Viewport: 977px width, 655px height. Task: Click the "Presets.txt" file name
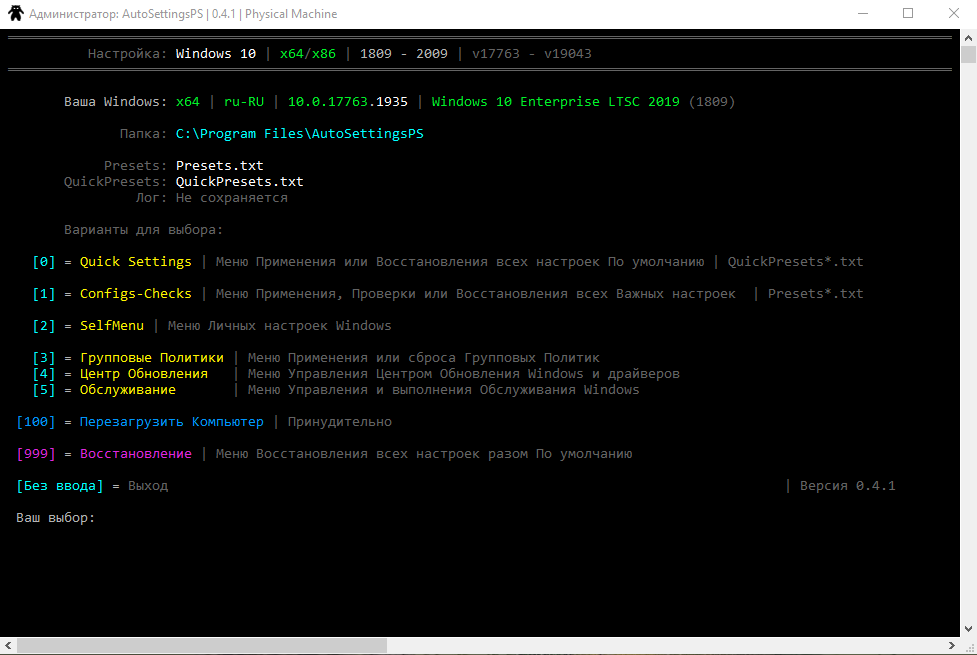tap(219, 166)
